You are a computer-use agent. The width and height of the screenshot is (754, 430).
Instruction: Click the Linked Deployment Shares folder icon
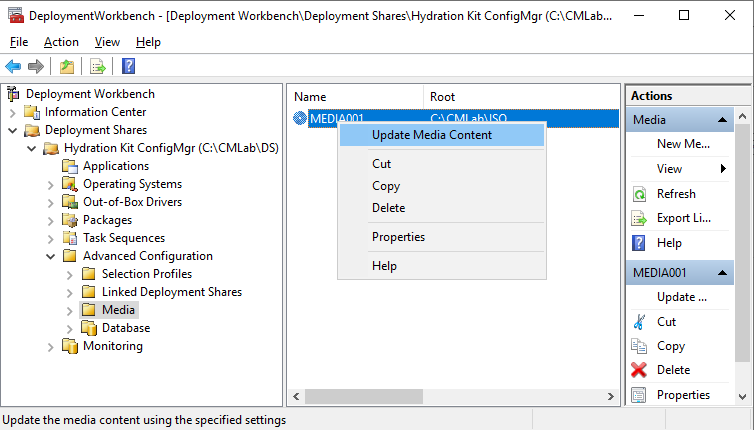(x=88, y=292)
